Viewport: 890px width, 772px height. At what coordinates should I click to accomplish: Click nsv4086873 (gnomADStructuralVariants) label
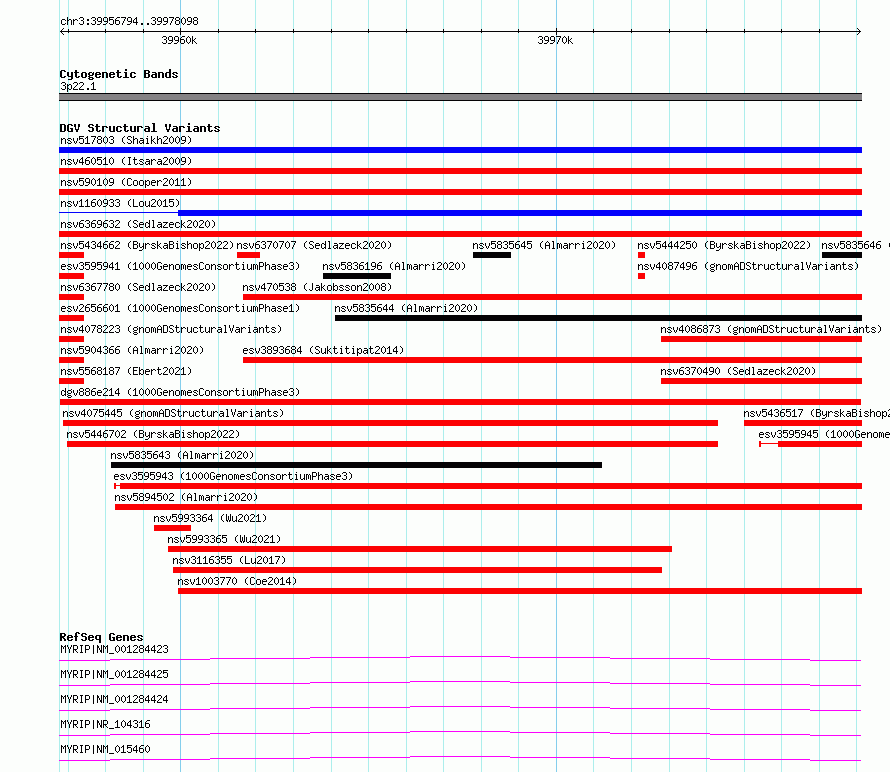point(771,329)
